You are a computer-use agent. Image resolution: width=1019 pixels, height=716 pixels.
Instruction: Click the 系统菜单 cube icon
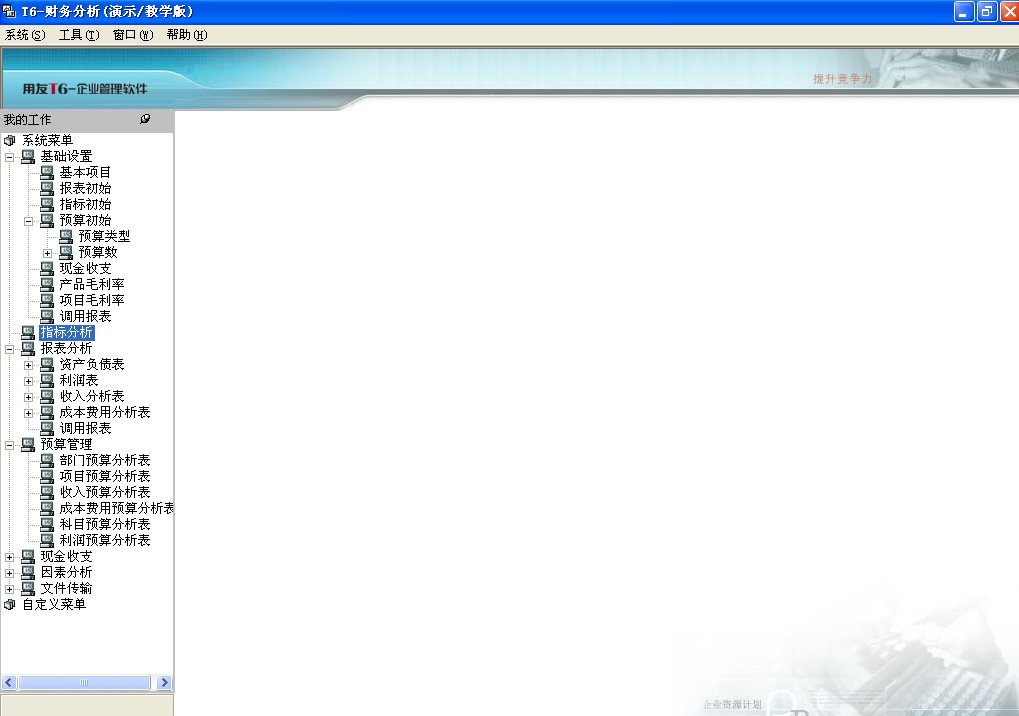[10, 140]
